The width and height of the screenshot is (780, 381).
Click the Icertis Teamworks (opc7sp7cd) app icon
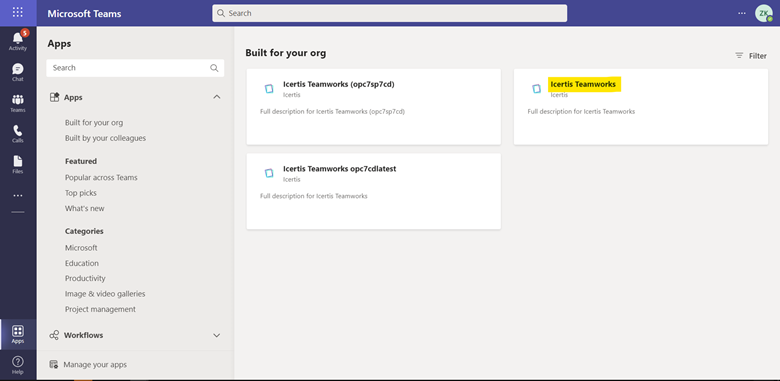[269, 89]
